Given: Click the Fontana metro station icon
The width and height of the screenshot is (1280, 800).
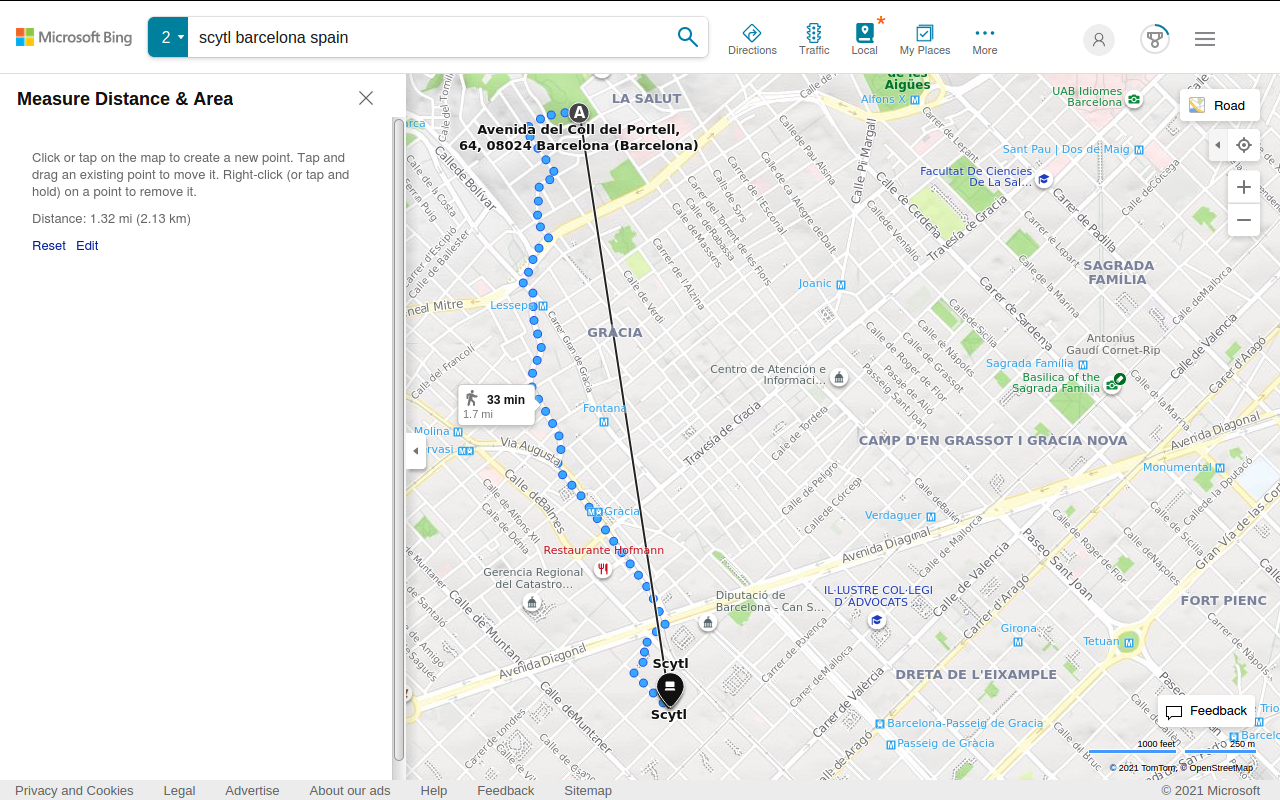Looking at the screenshot, I should point(604,422).
